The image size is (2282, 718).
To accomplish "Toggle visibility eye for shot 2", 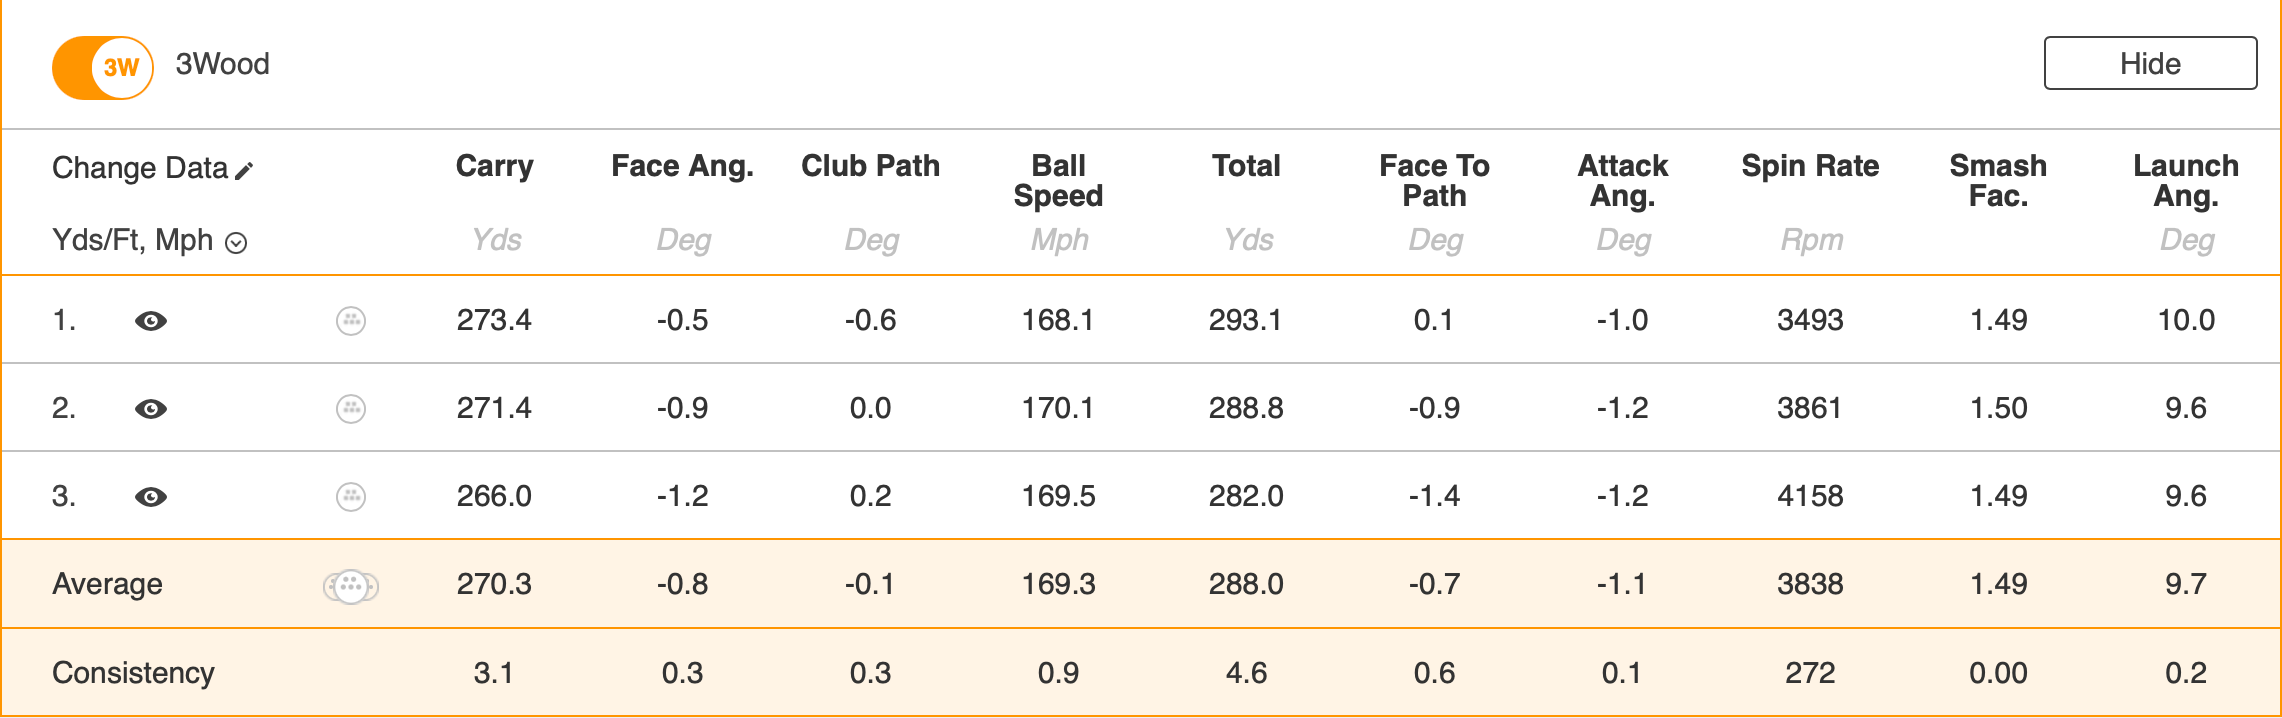I will [x=151, y=409].
